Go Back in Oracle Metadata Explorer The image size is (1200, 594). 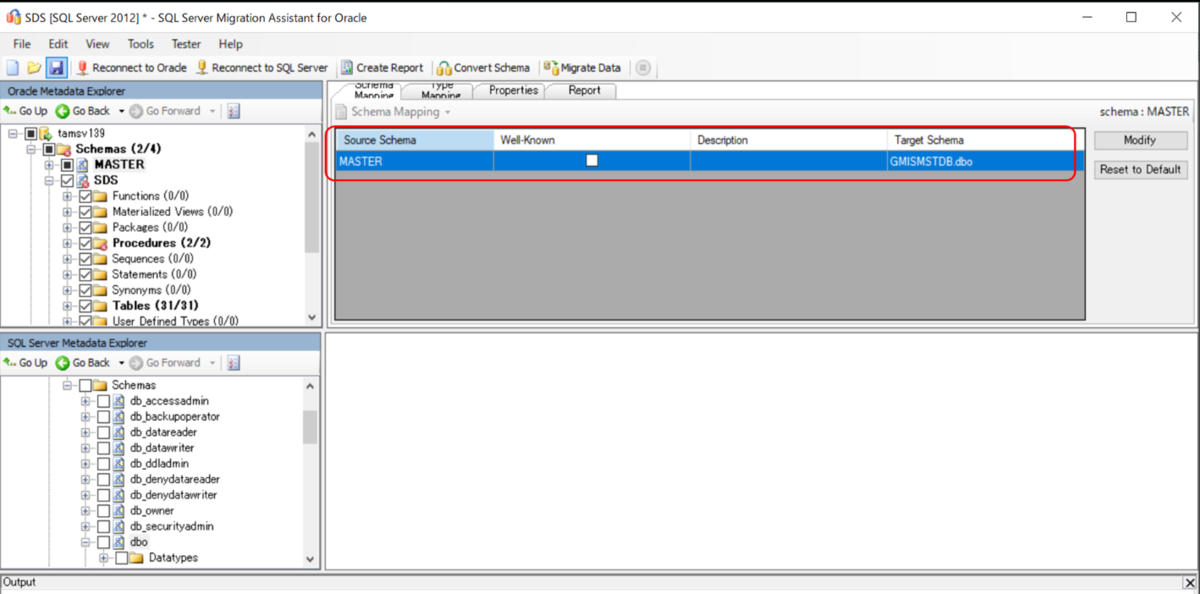tap(84, 111)
